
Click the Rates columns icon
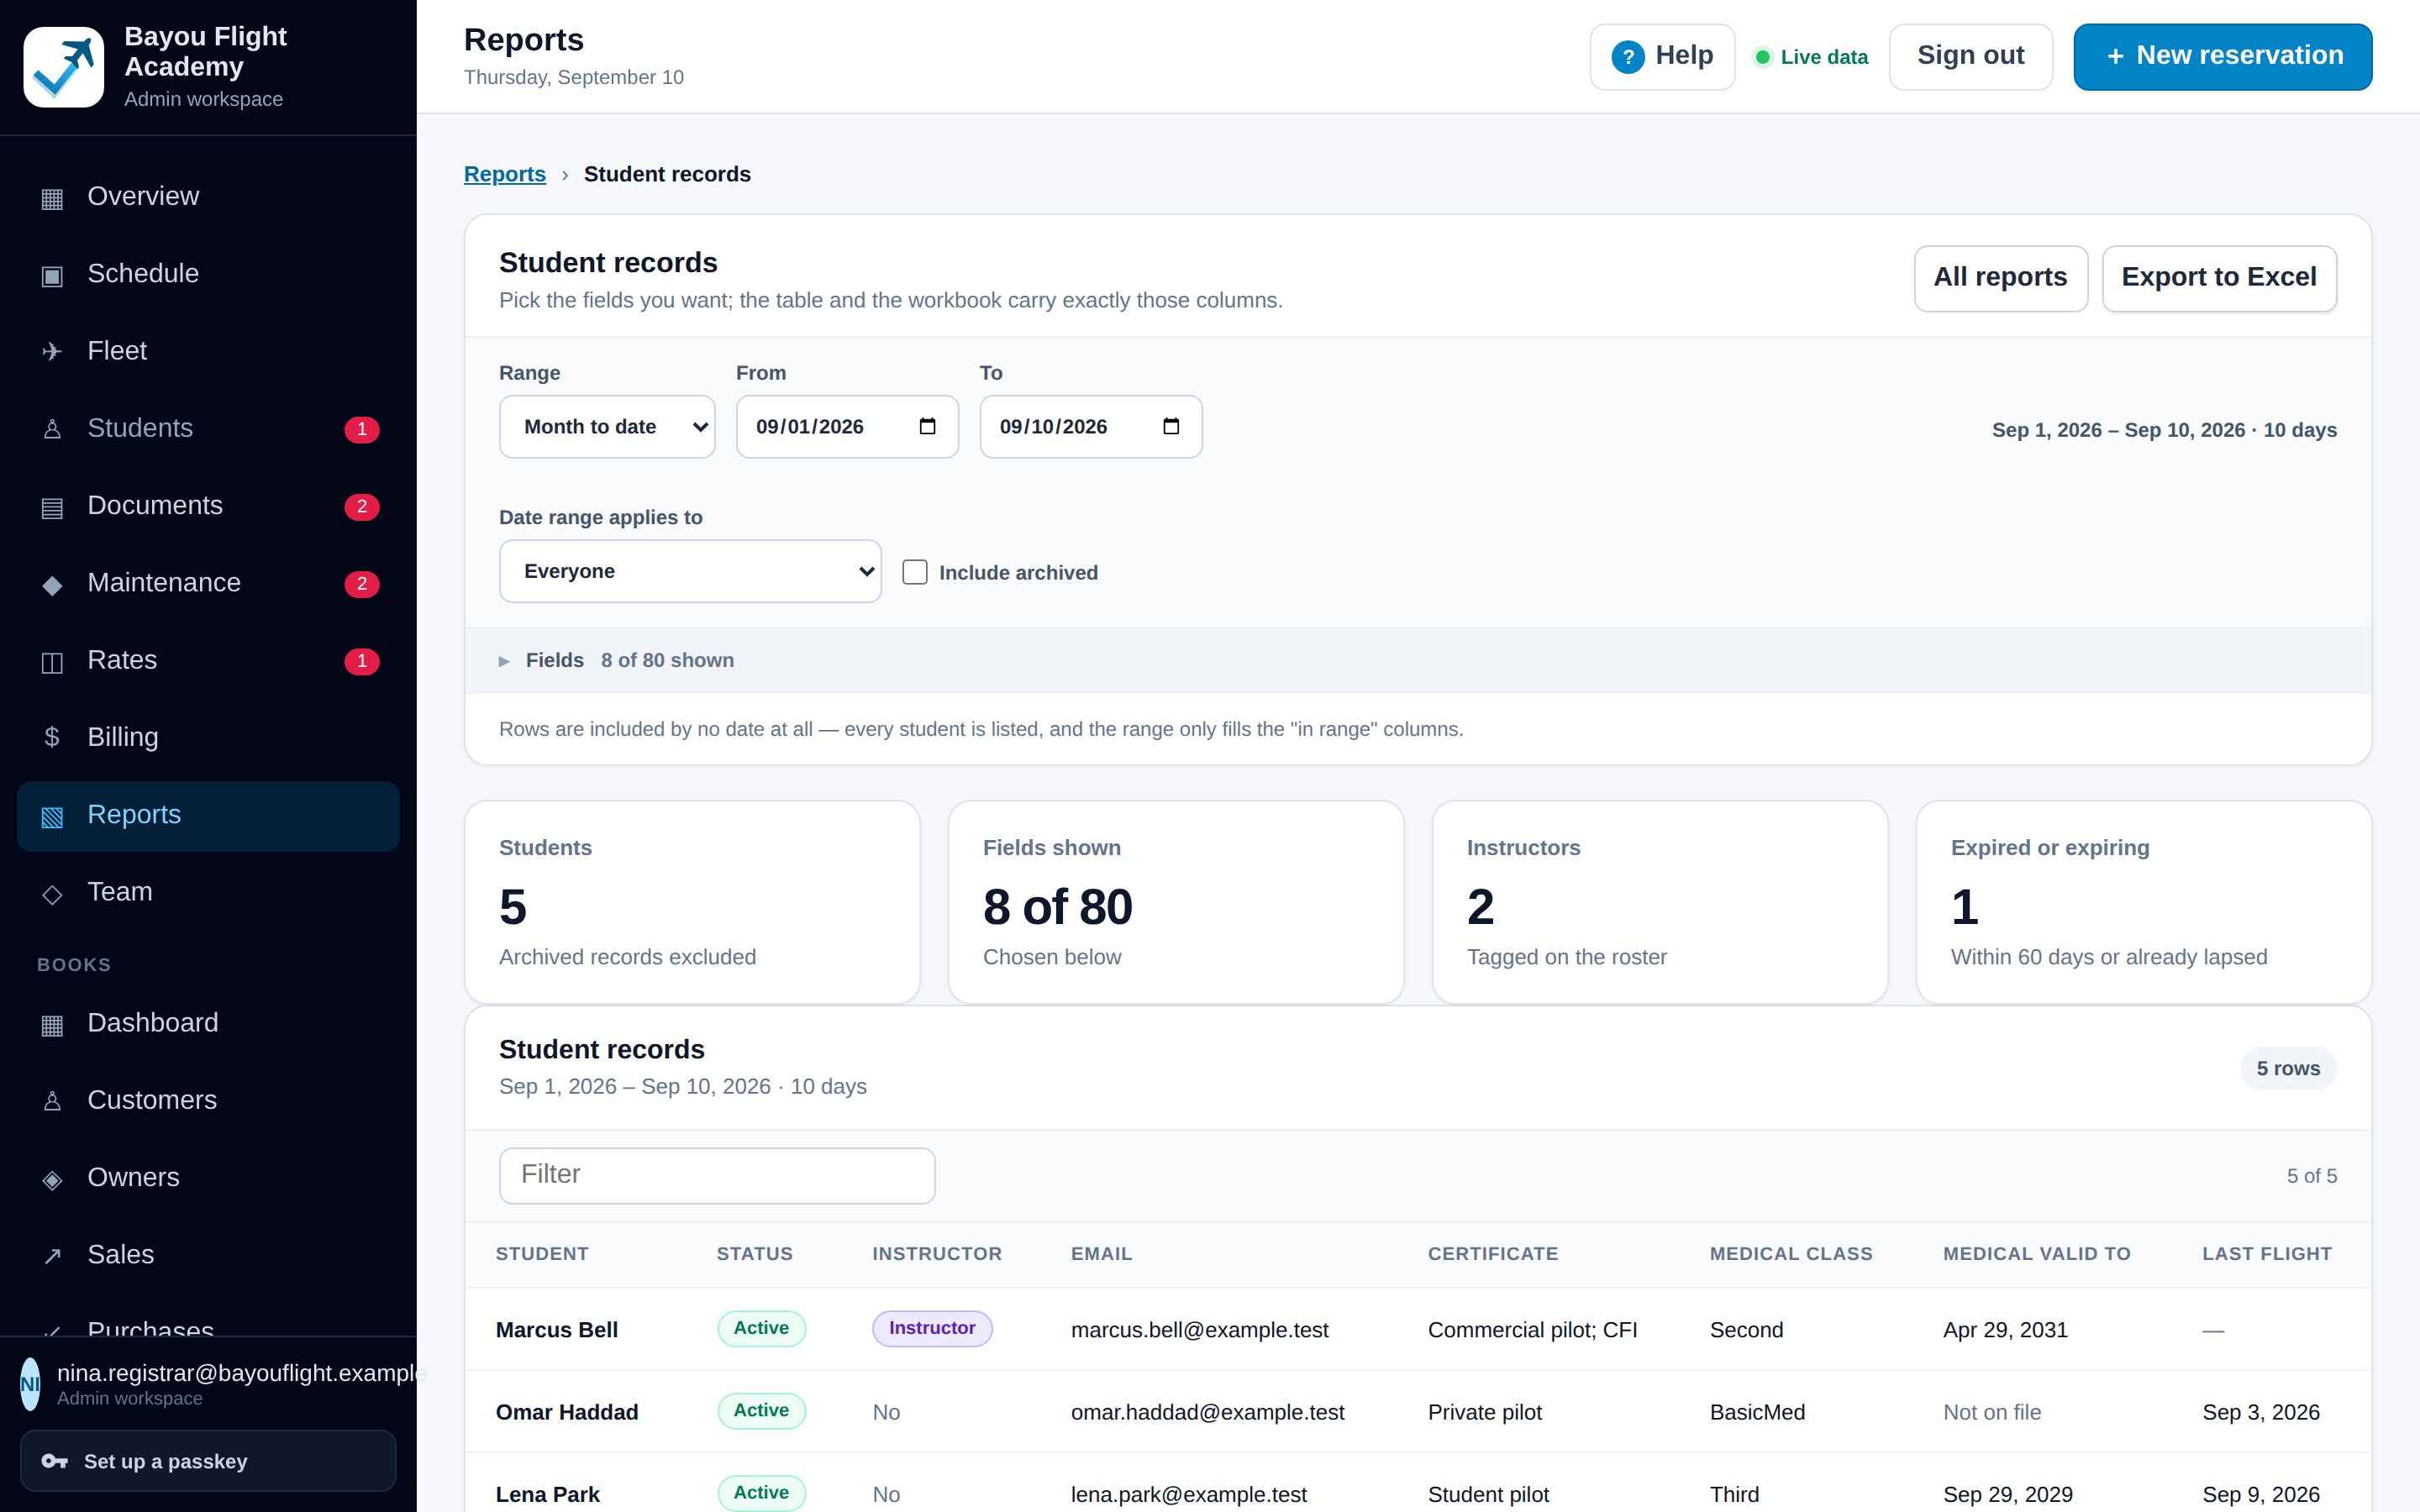tap(52, 661)
